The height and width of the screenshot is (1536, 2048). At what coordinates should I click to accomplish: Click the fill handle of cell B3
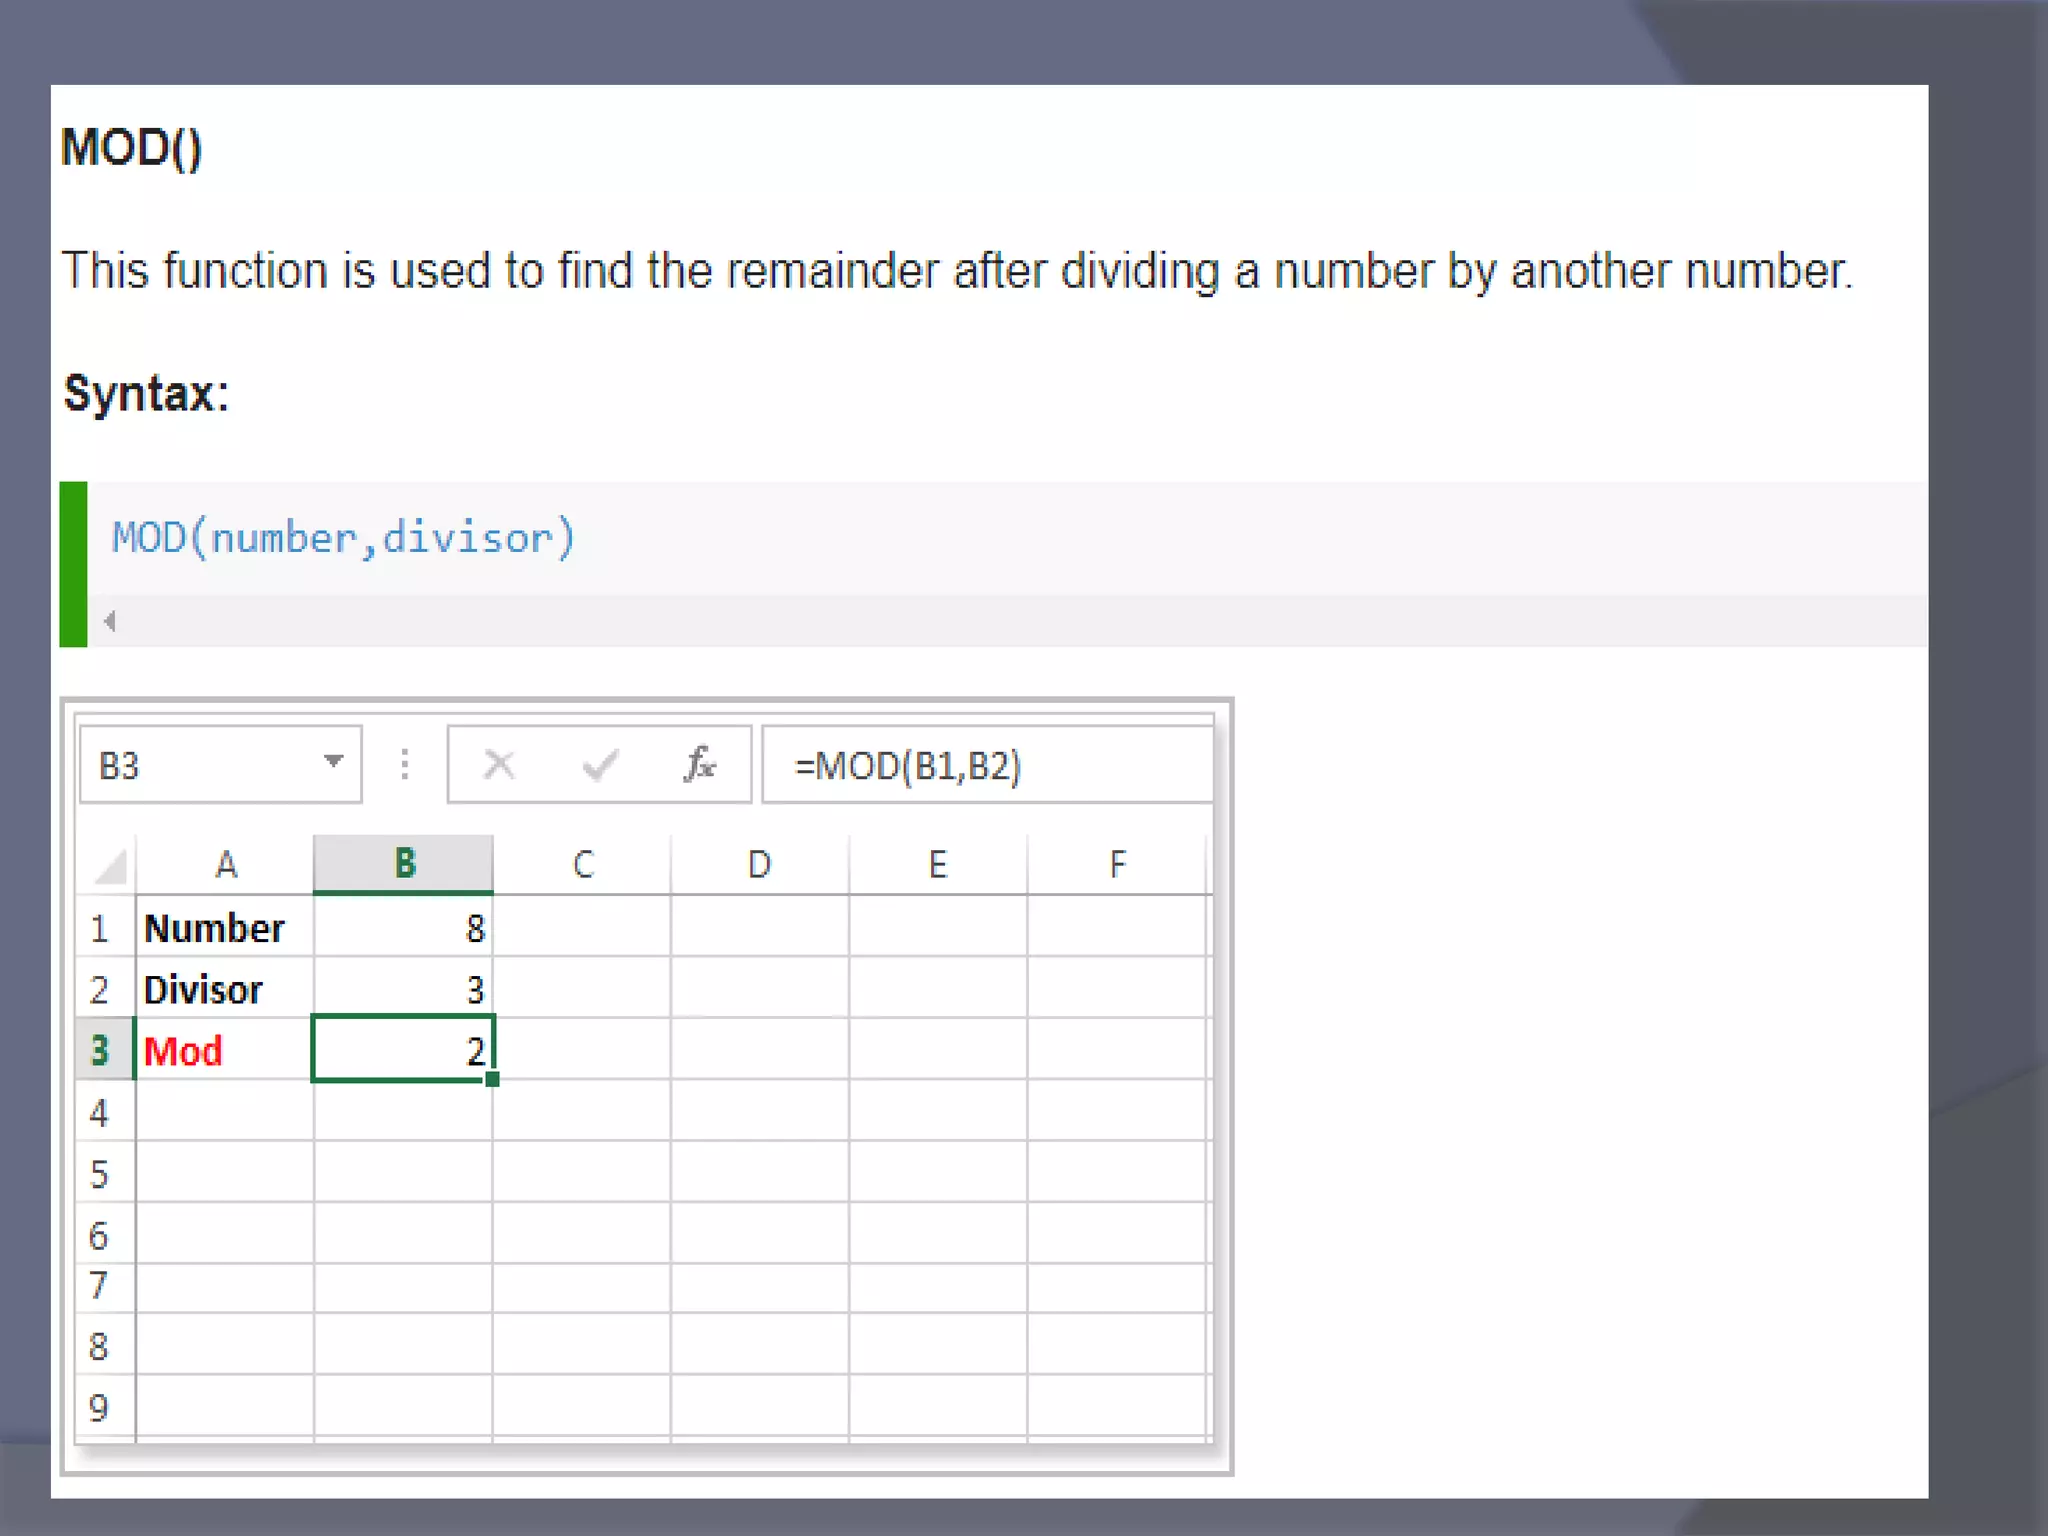pos(492,1079)
